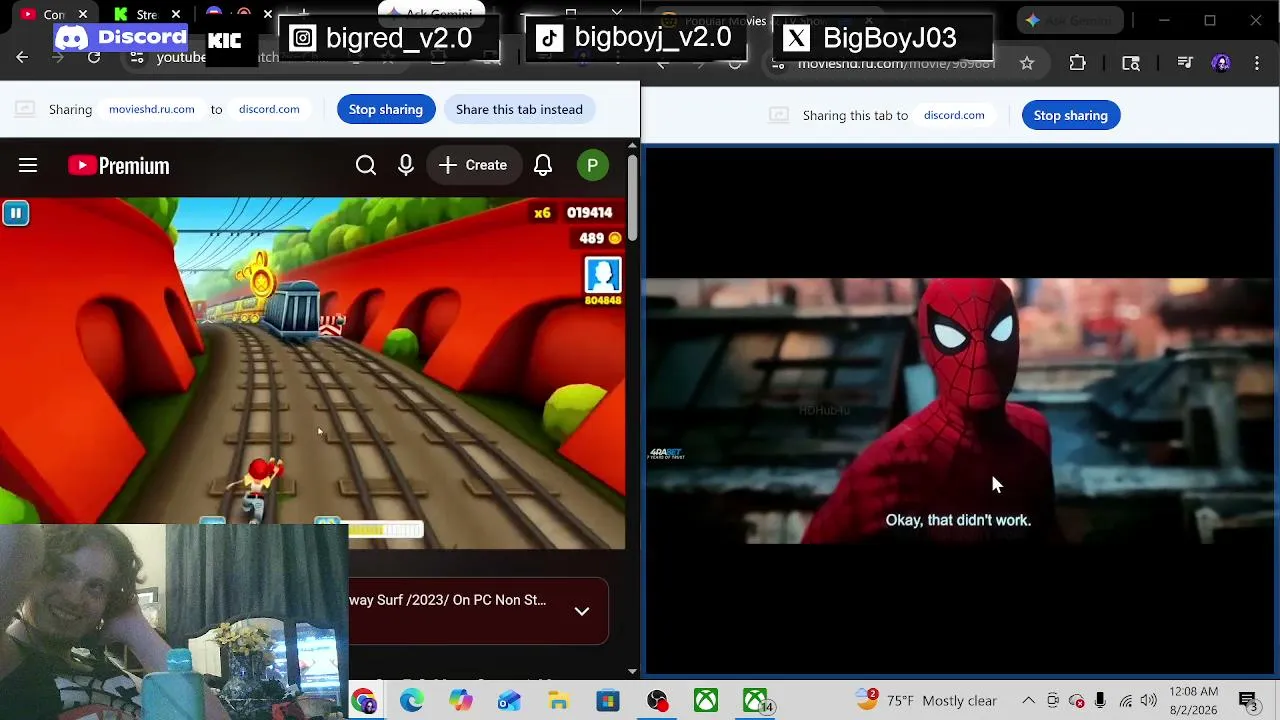
Task: Click the video title 'way Surf /2023/ On PC Non St...'
Action: pos(447,600)
